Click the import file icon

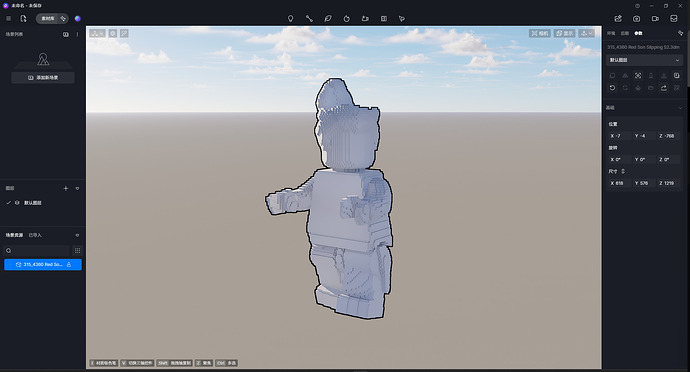pos(23,18)
